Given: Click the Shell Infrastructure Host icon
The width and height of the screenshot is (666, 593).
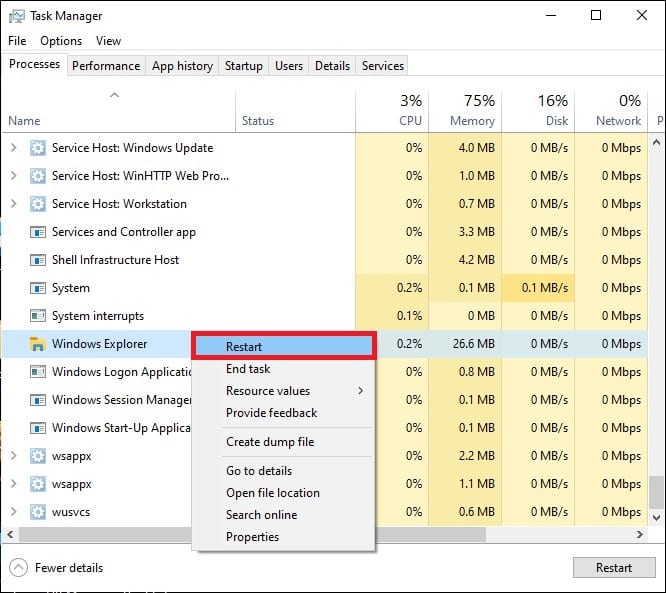Looking at the screenshot, I should click(38, 260).
